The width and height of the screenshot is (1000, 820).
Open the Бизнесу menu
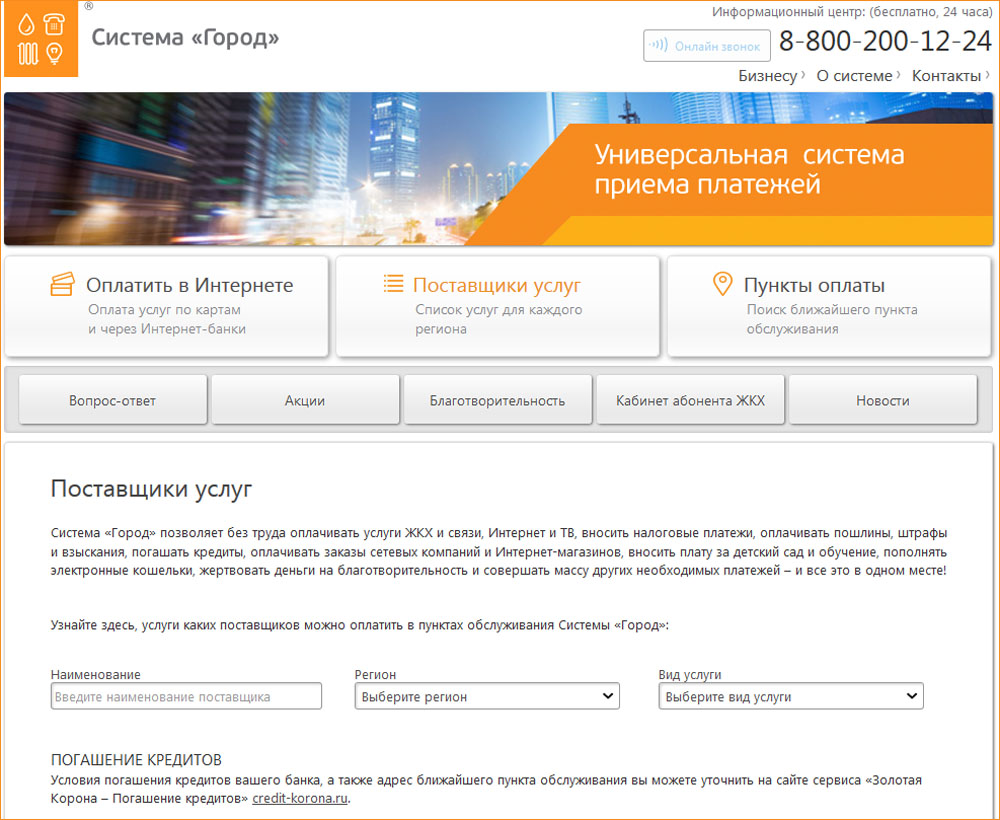(x=768, y=76)
